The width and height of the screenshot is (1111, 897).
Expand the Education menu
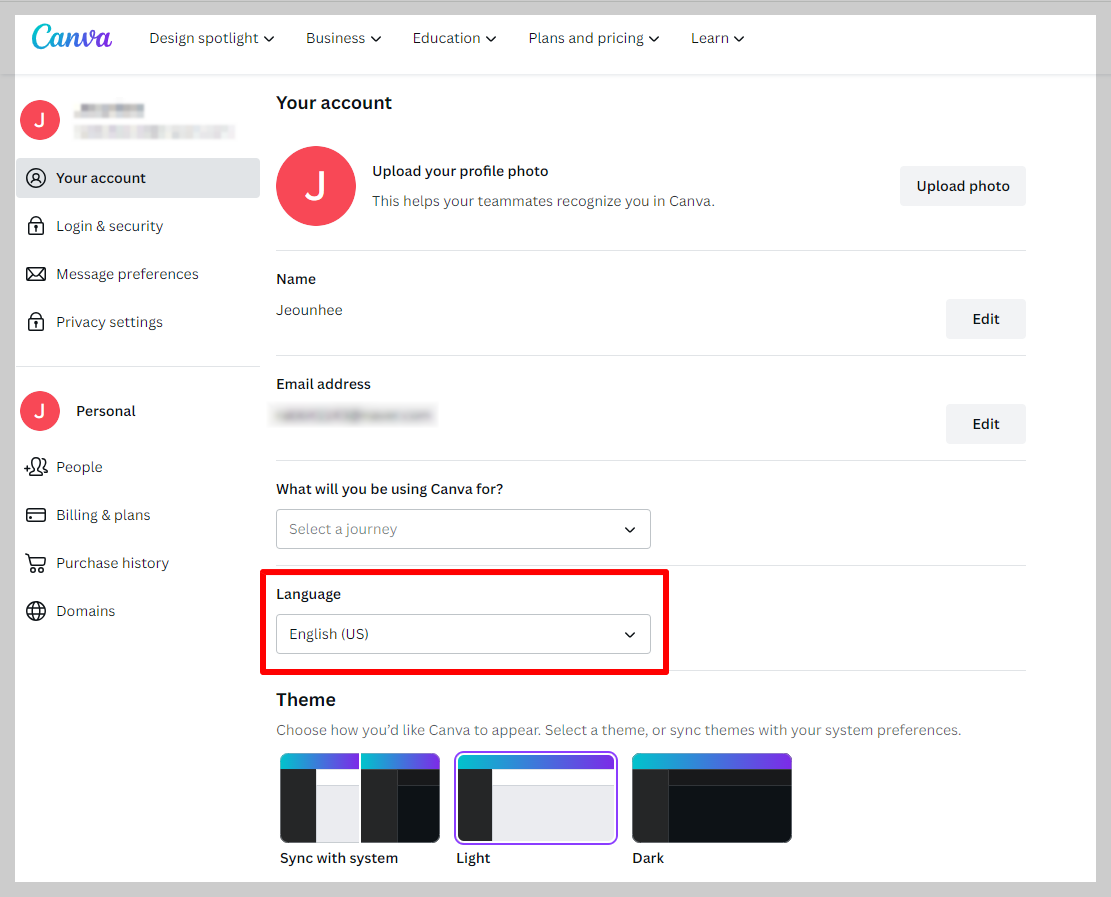[x=454, y=38]
